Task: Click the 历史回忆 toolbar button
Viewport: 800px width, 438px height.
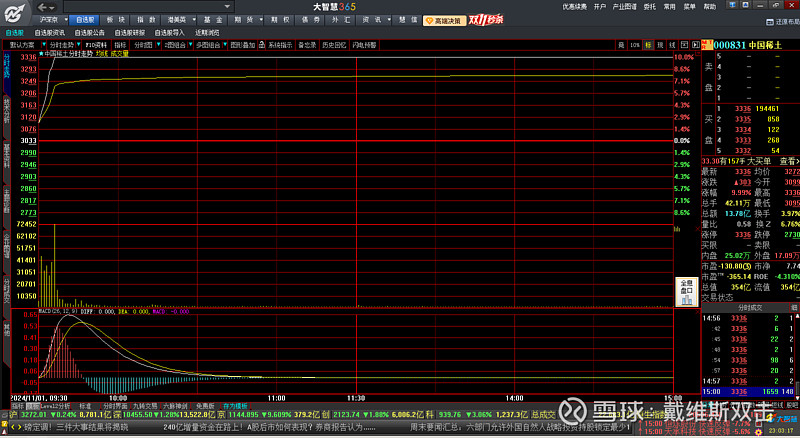Action: pyautogui.click(x=334, y=45)
